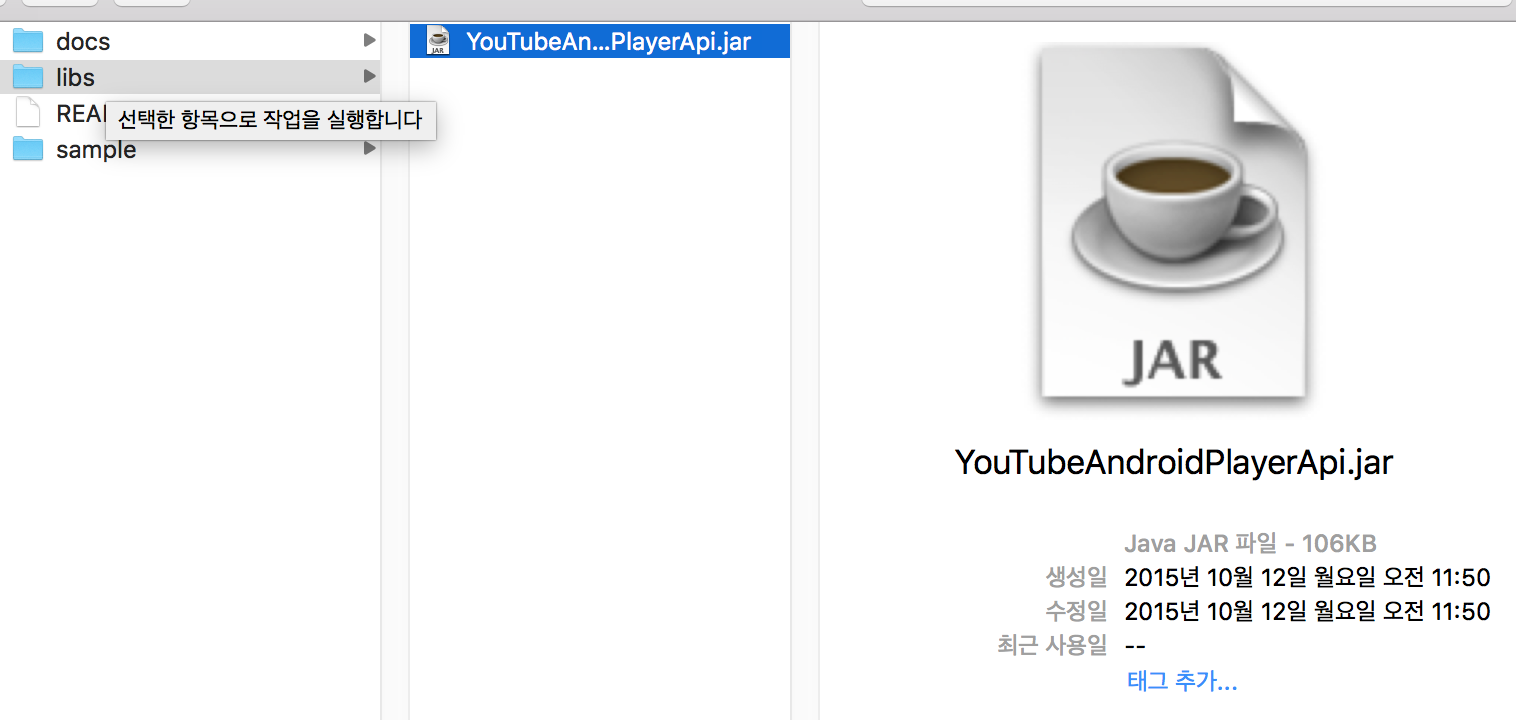
Task: Click the Java JAR 파일 - 106KB text
Action: pos(1250,544)
